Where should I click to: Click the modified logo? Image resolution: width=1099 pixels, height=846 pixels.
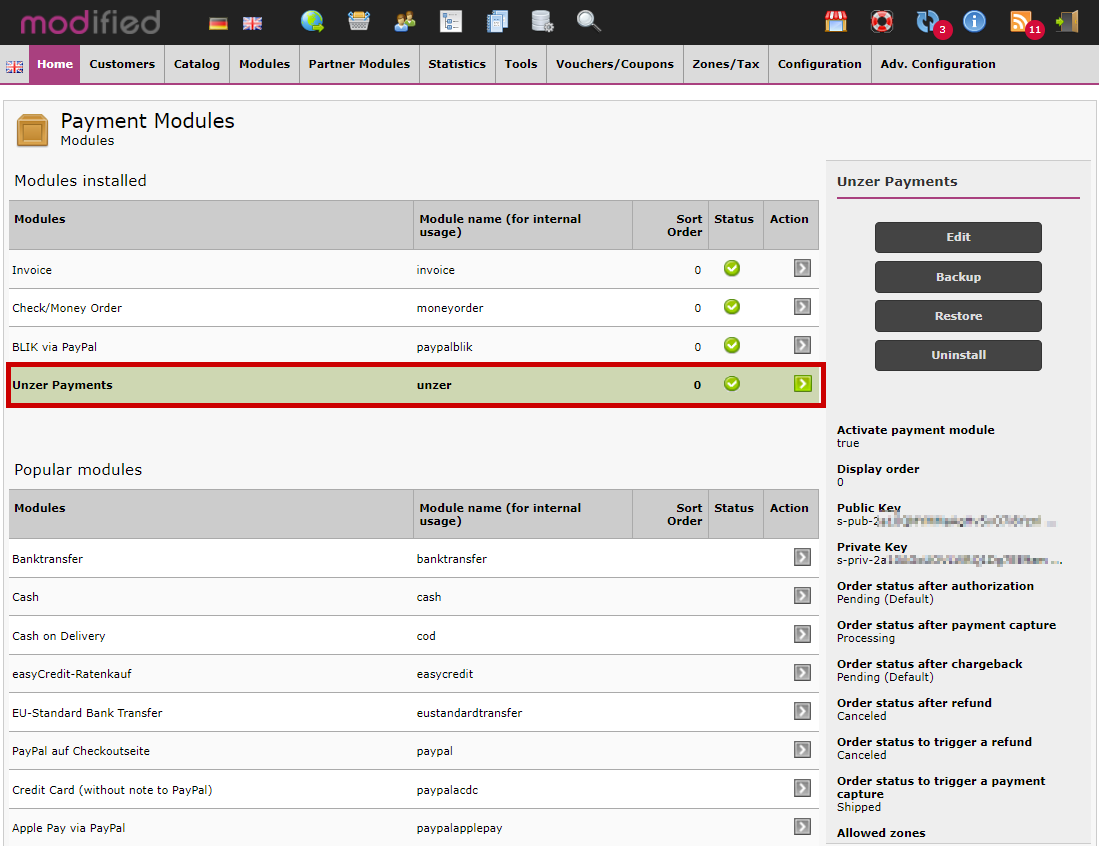[x=90, y=22]
